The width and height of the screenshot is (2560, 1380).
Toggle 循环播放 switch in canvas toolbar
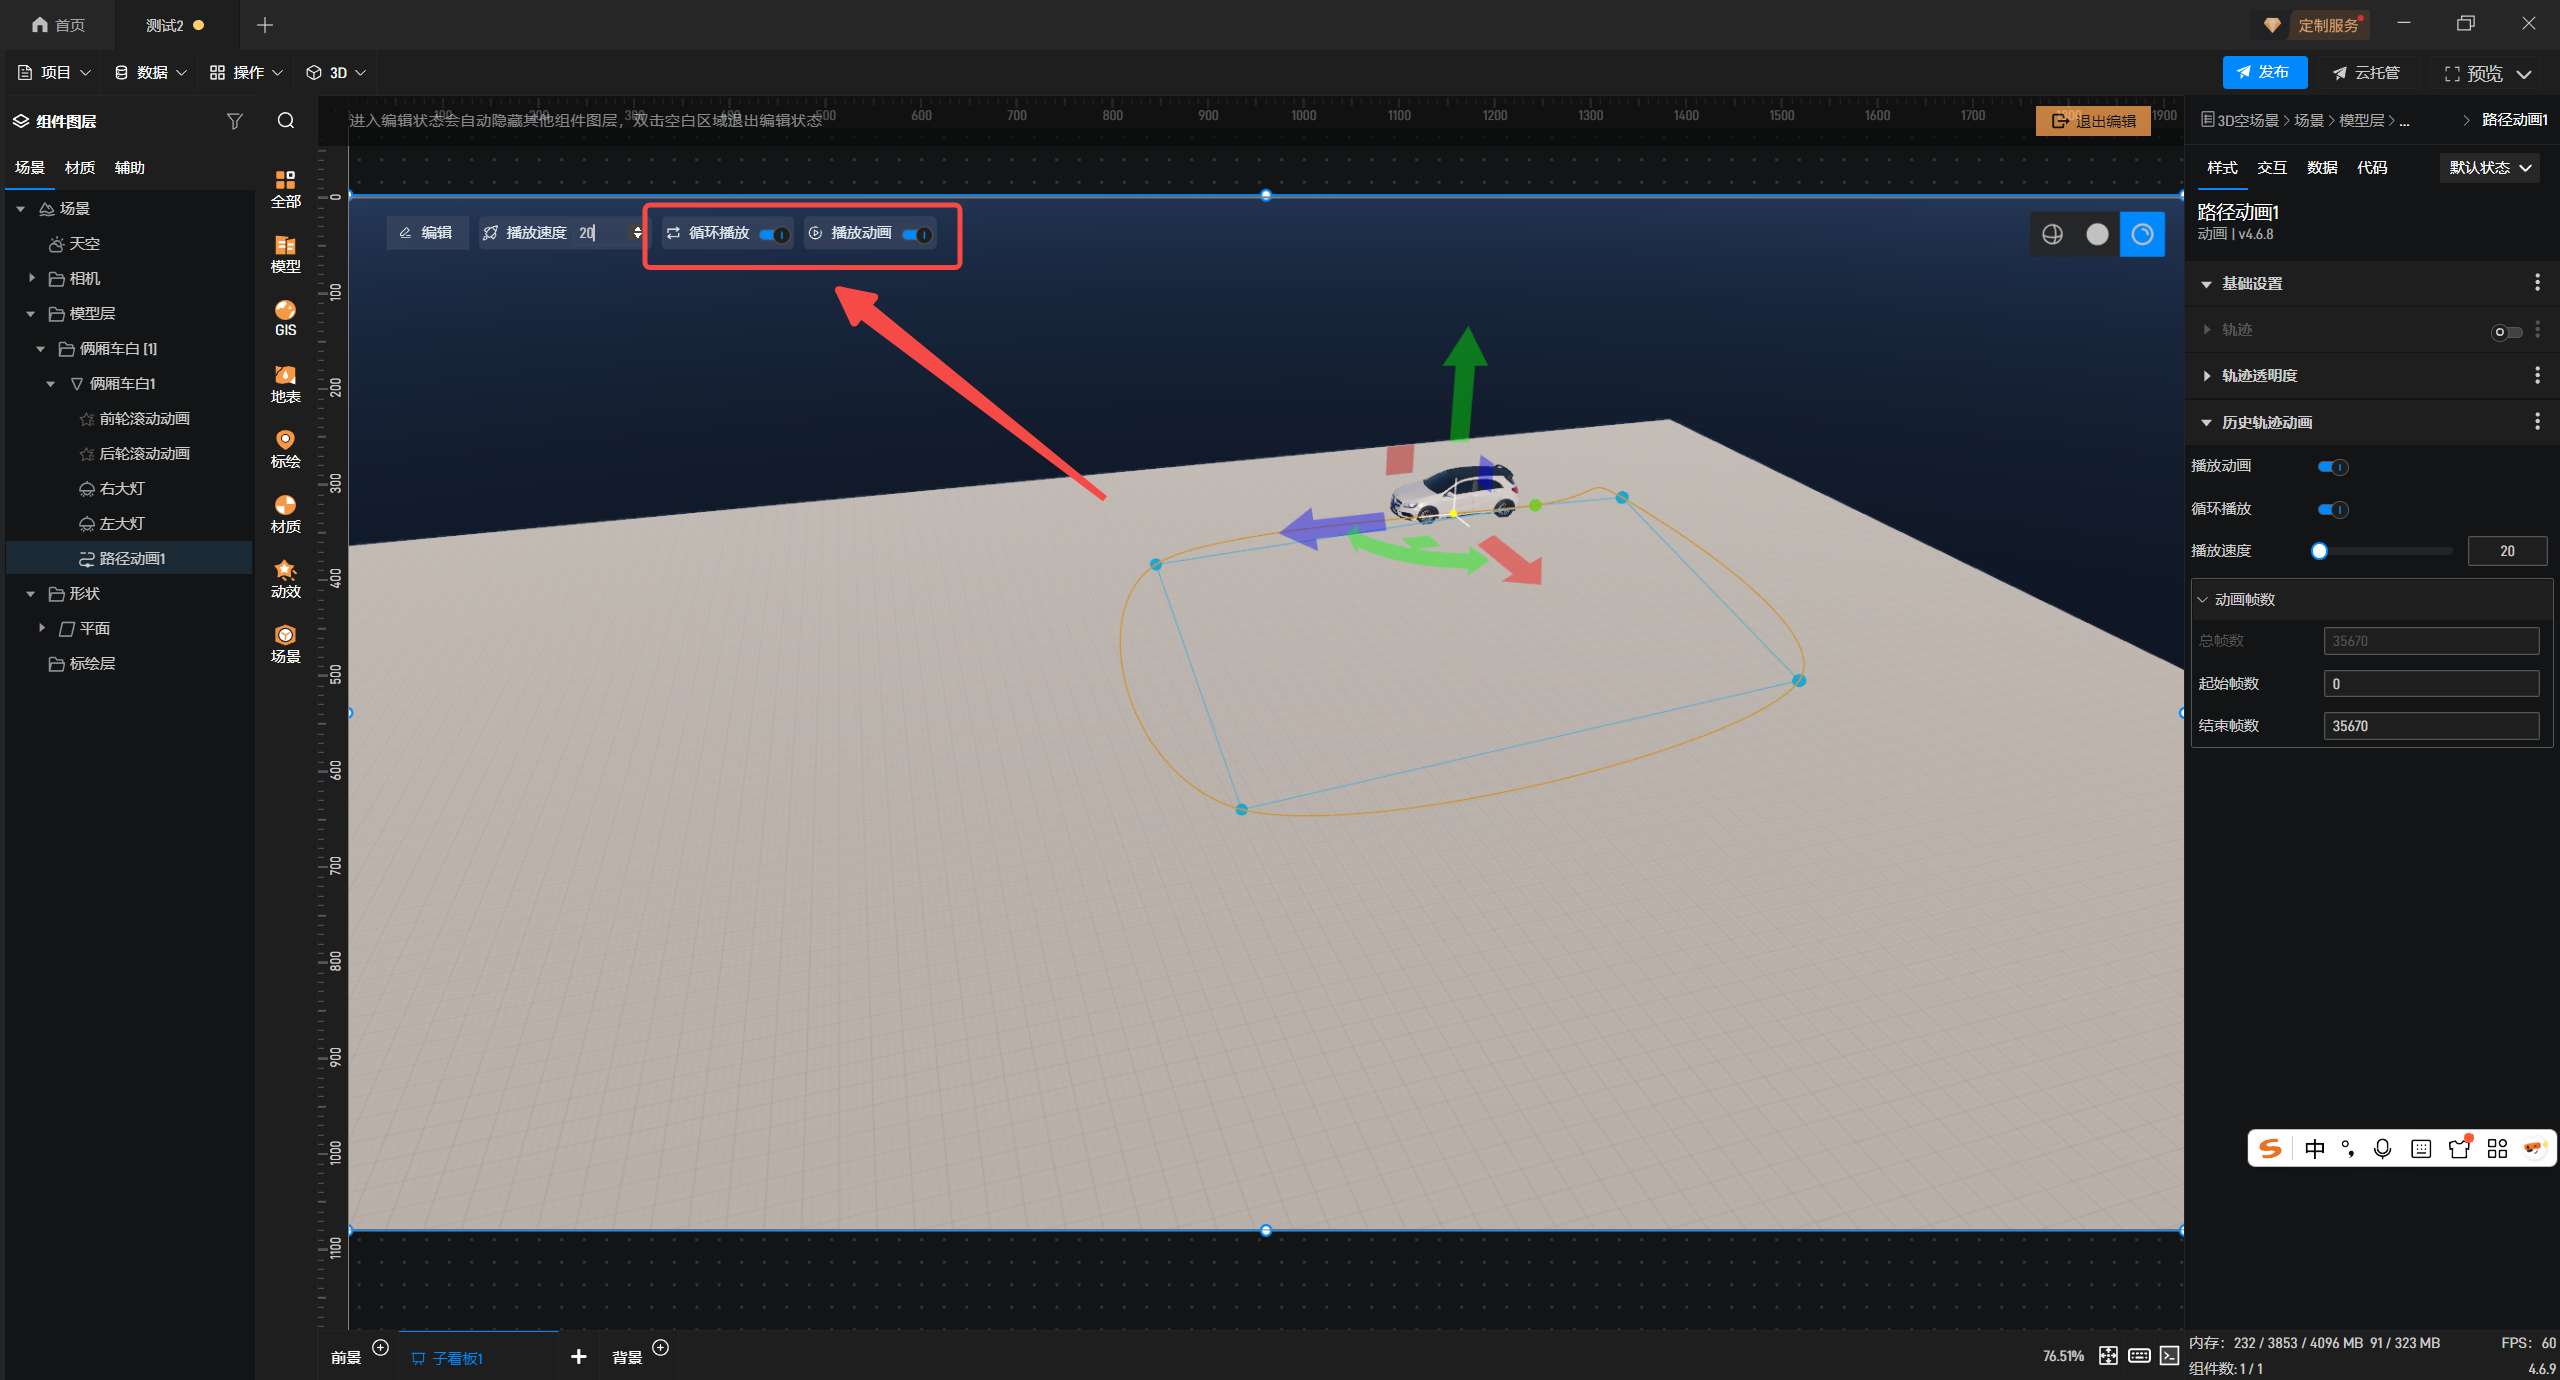pyautogui.click(x=774, y=234)
